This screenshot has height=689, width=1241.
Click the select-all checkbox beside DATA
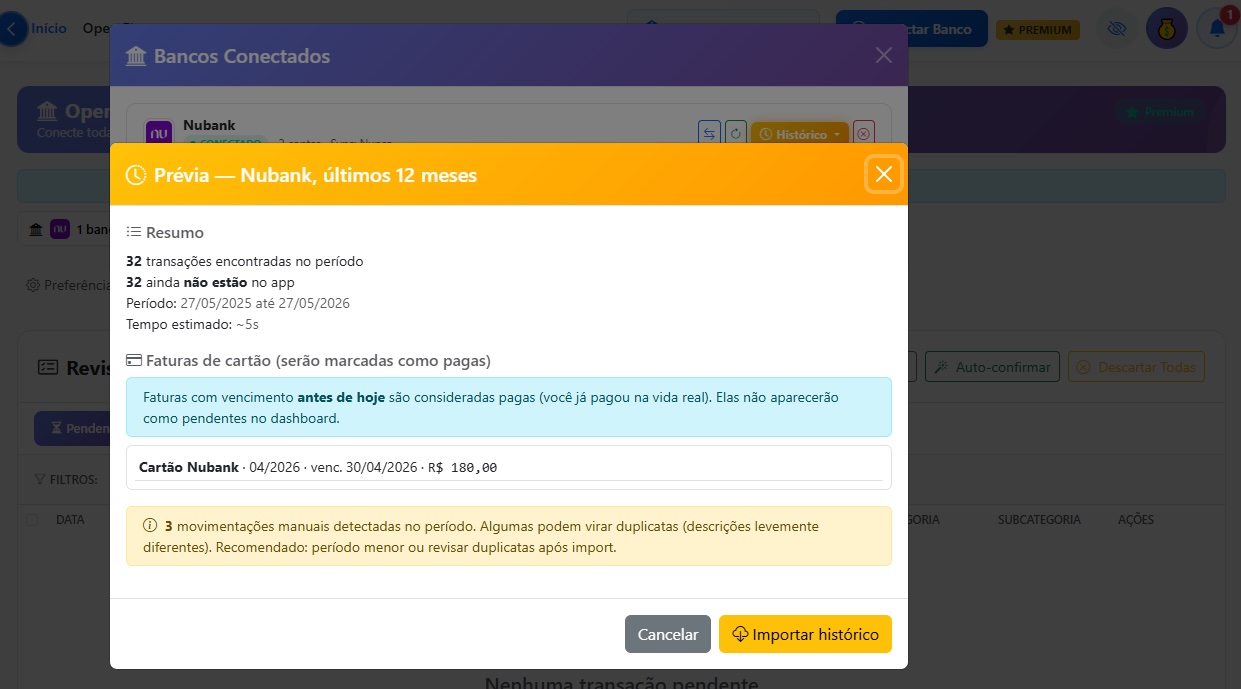[33, 520]
